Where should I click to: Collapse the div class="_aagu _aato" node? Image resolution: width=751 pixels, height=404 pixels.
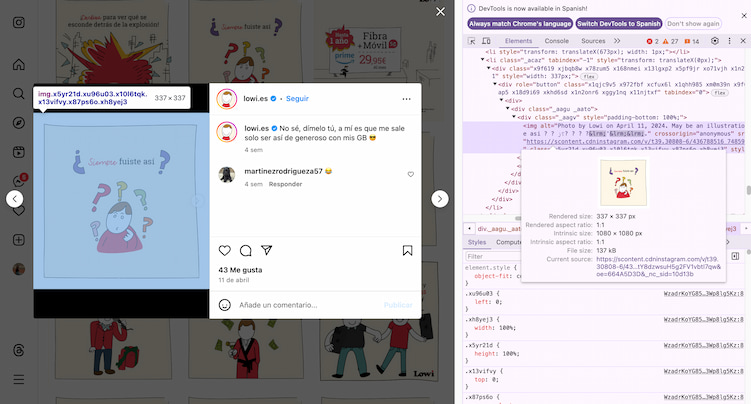pos(508,109)
